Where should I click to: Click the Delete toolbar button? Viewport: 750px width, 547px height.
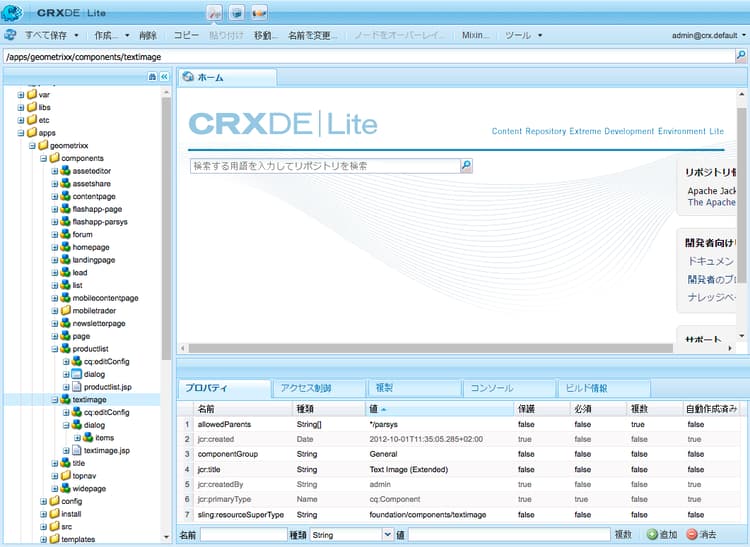click(x=148, y=35)
